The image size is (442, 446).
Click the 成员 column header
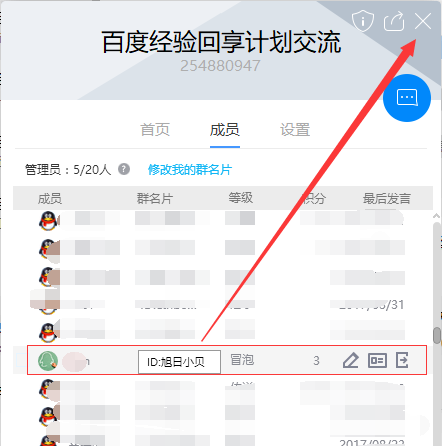tap(50, 199)
